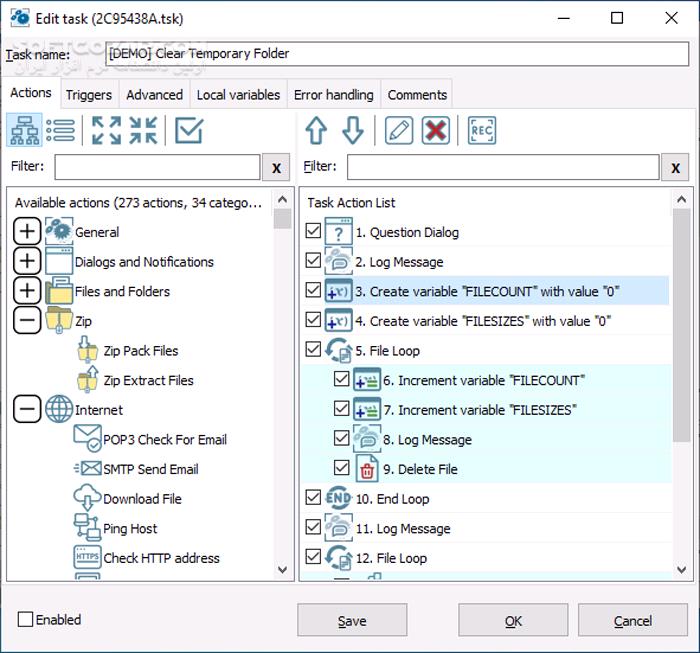The width and height of the screenshot is (700, 653).
Task: Click the General category gear icon
Action: 59,231
